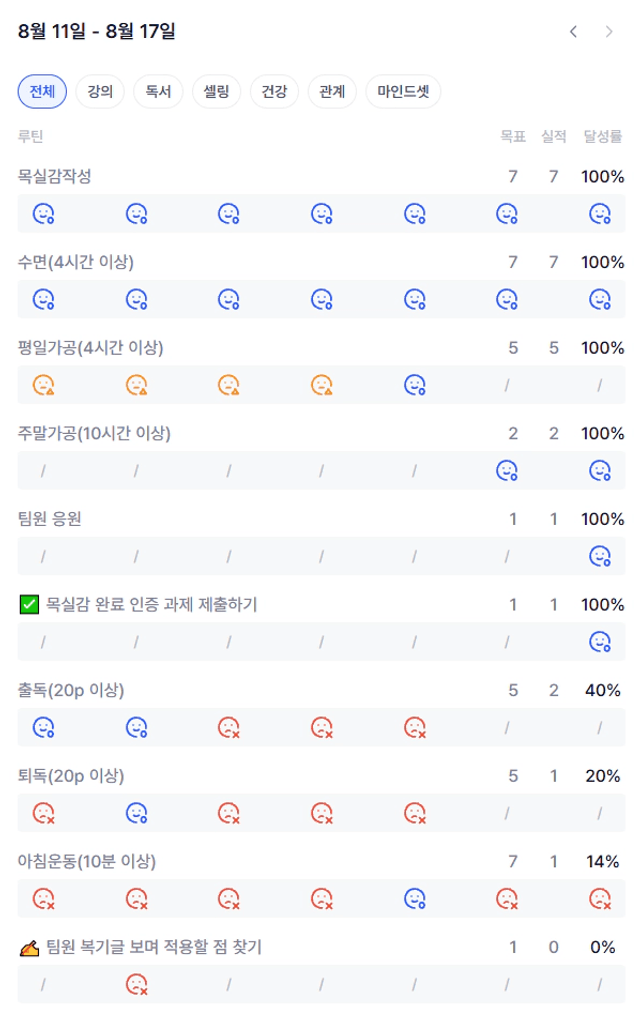
Task: Click the blue smiley in 평일가공 row
Action: (415, 385)
